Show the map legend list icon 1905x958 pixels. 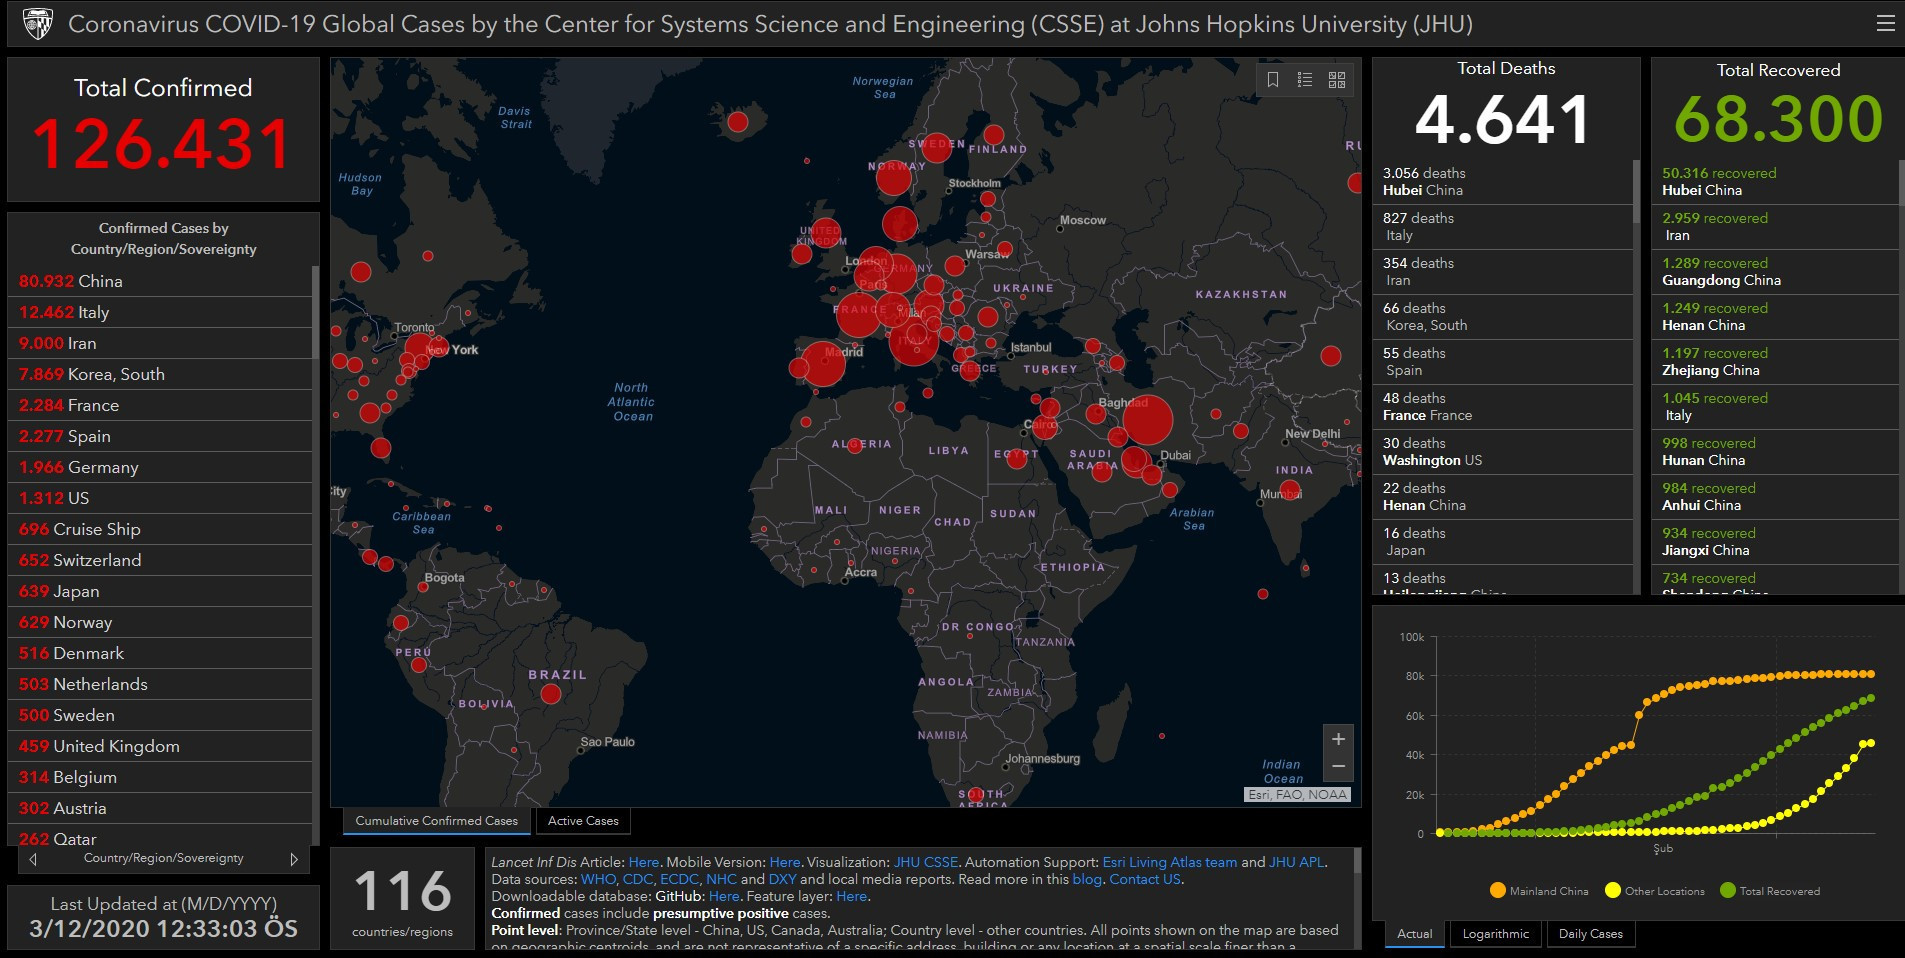1305,80
